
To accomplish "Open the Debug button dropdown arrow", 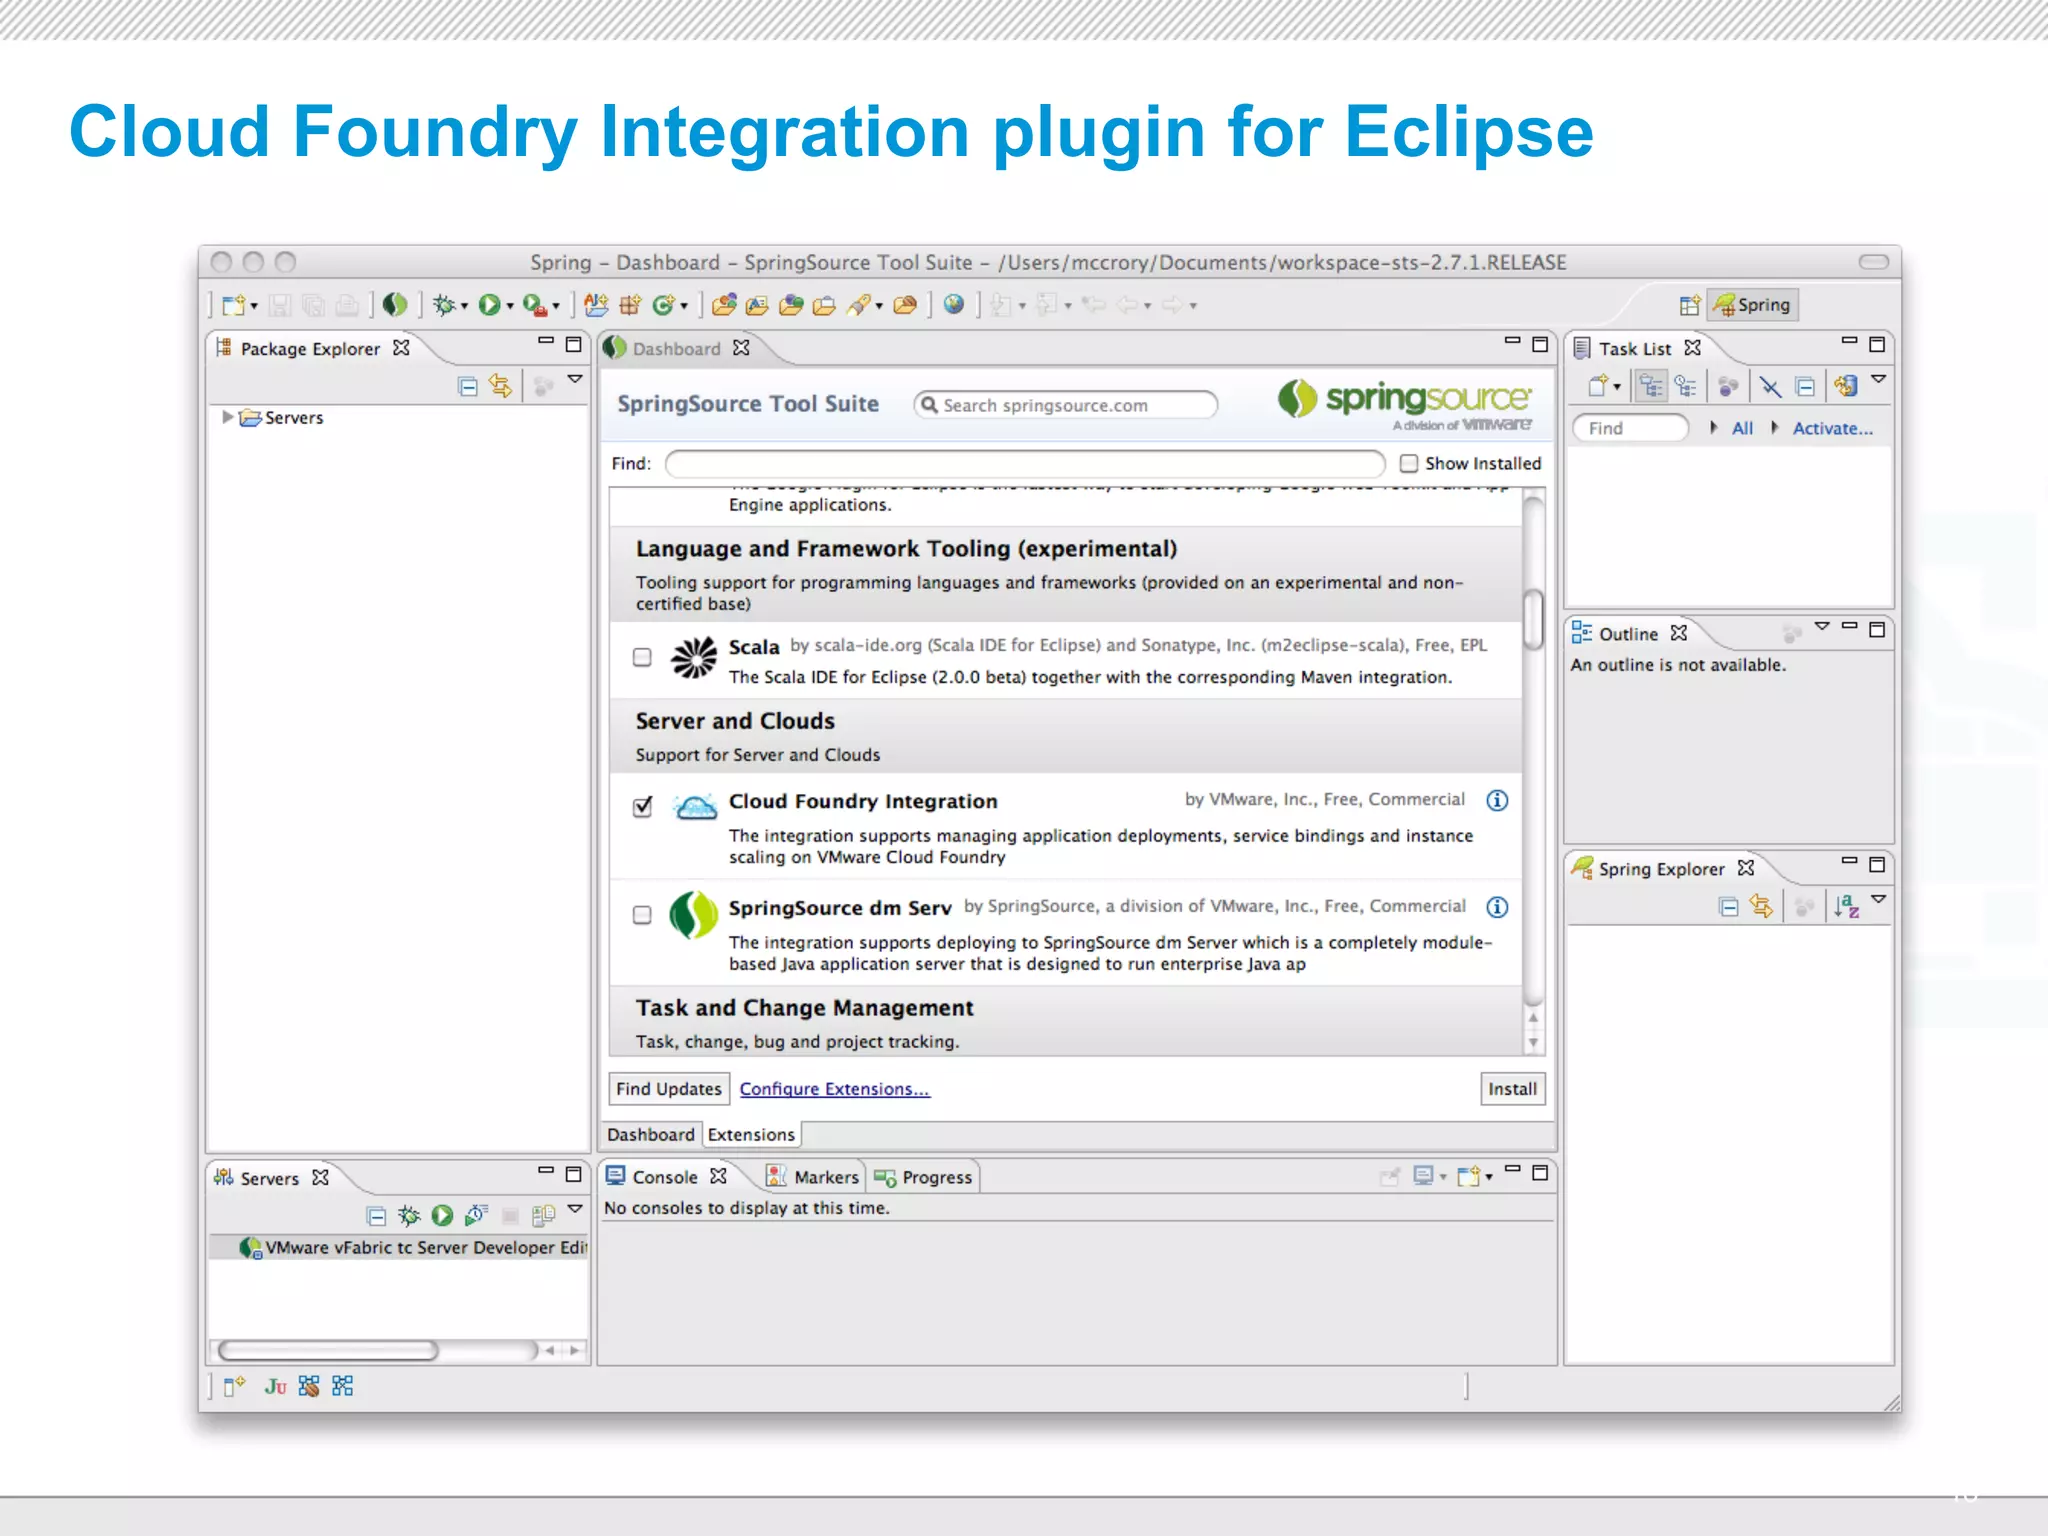I will pos(464,306).
